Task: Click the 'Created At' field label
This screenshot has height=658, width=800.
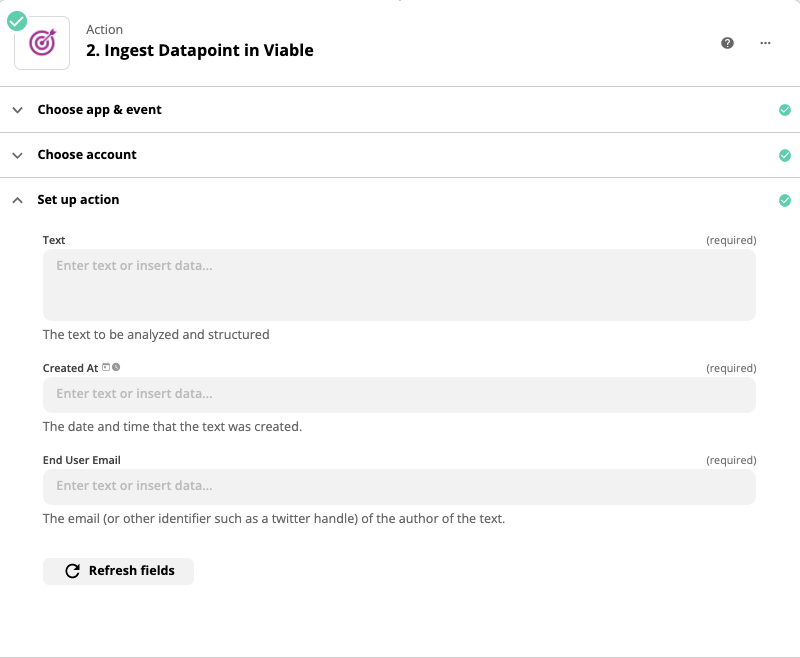Action: (x=70, y=368)
